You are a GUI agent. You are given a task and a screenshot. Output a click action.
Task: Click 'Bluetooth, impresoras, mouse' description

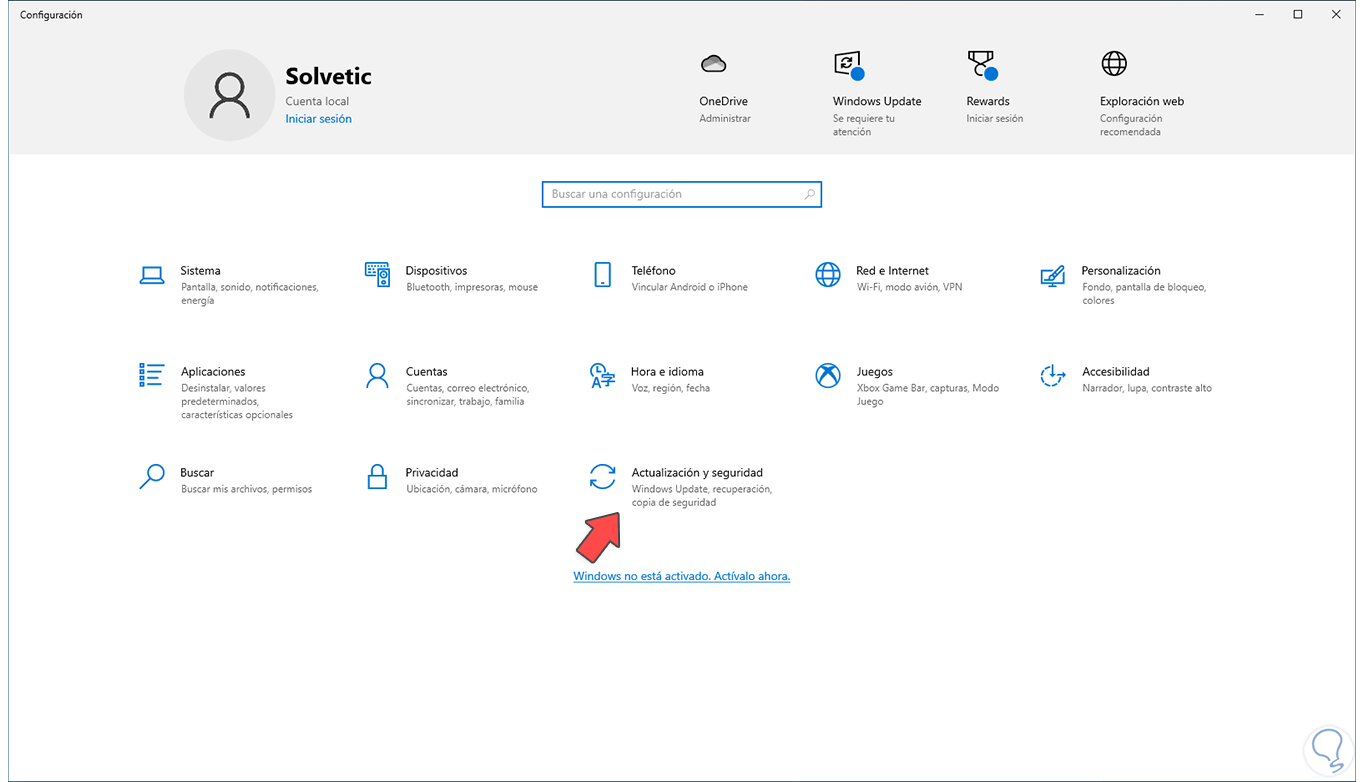[472, 288]
